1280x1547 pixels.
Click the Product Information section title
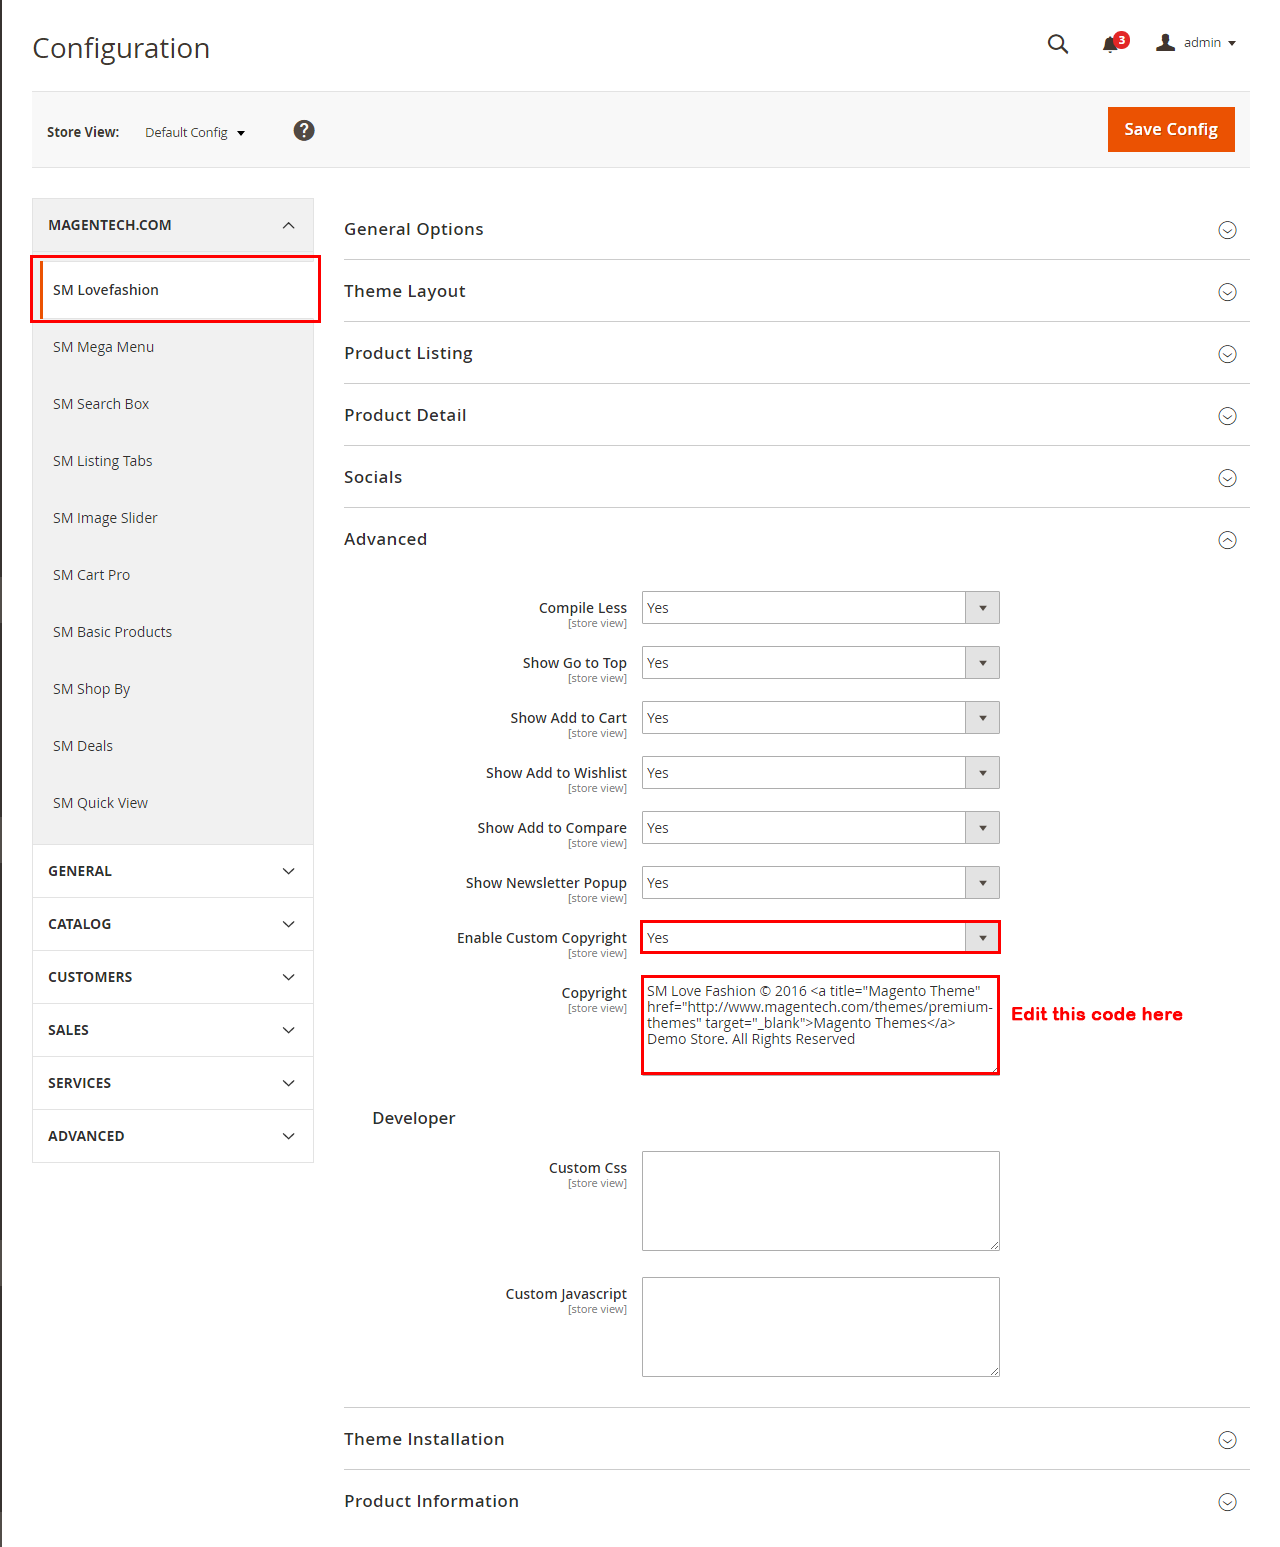click(x=431, y=1501)
